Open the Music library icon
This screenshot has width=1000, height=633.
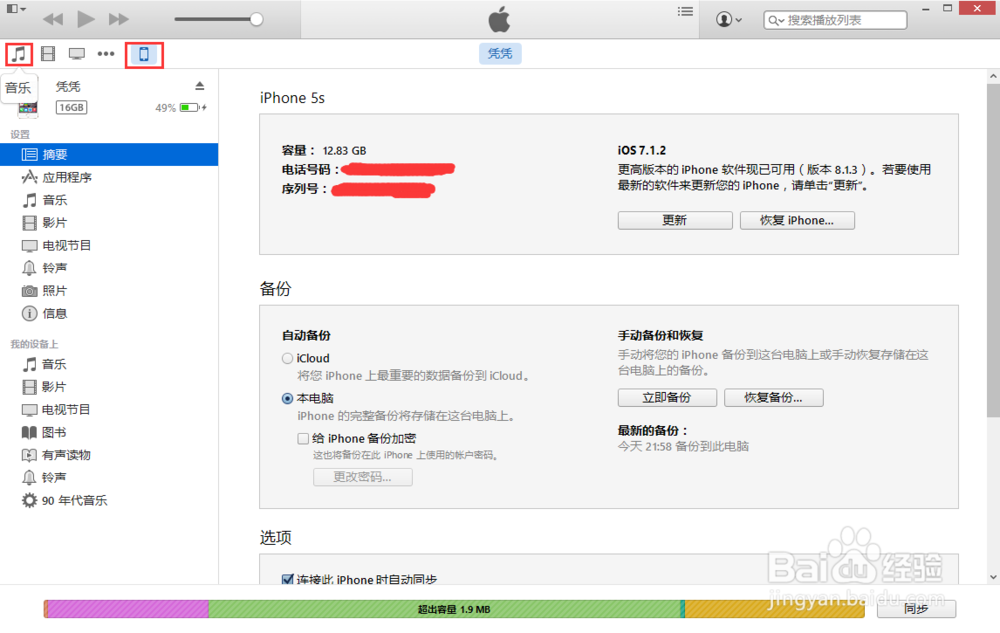pyautogui.click(x=19, y=54)
